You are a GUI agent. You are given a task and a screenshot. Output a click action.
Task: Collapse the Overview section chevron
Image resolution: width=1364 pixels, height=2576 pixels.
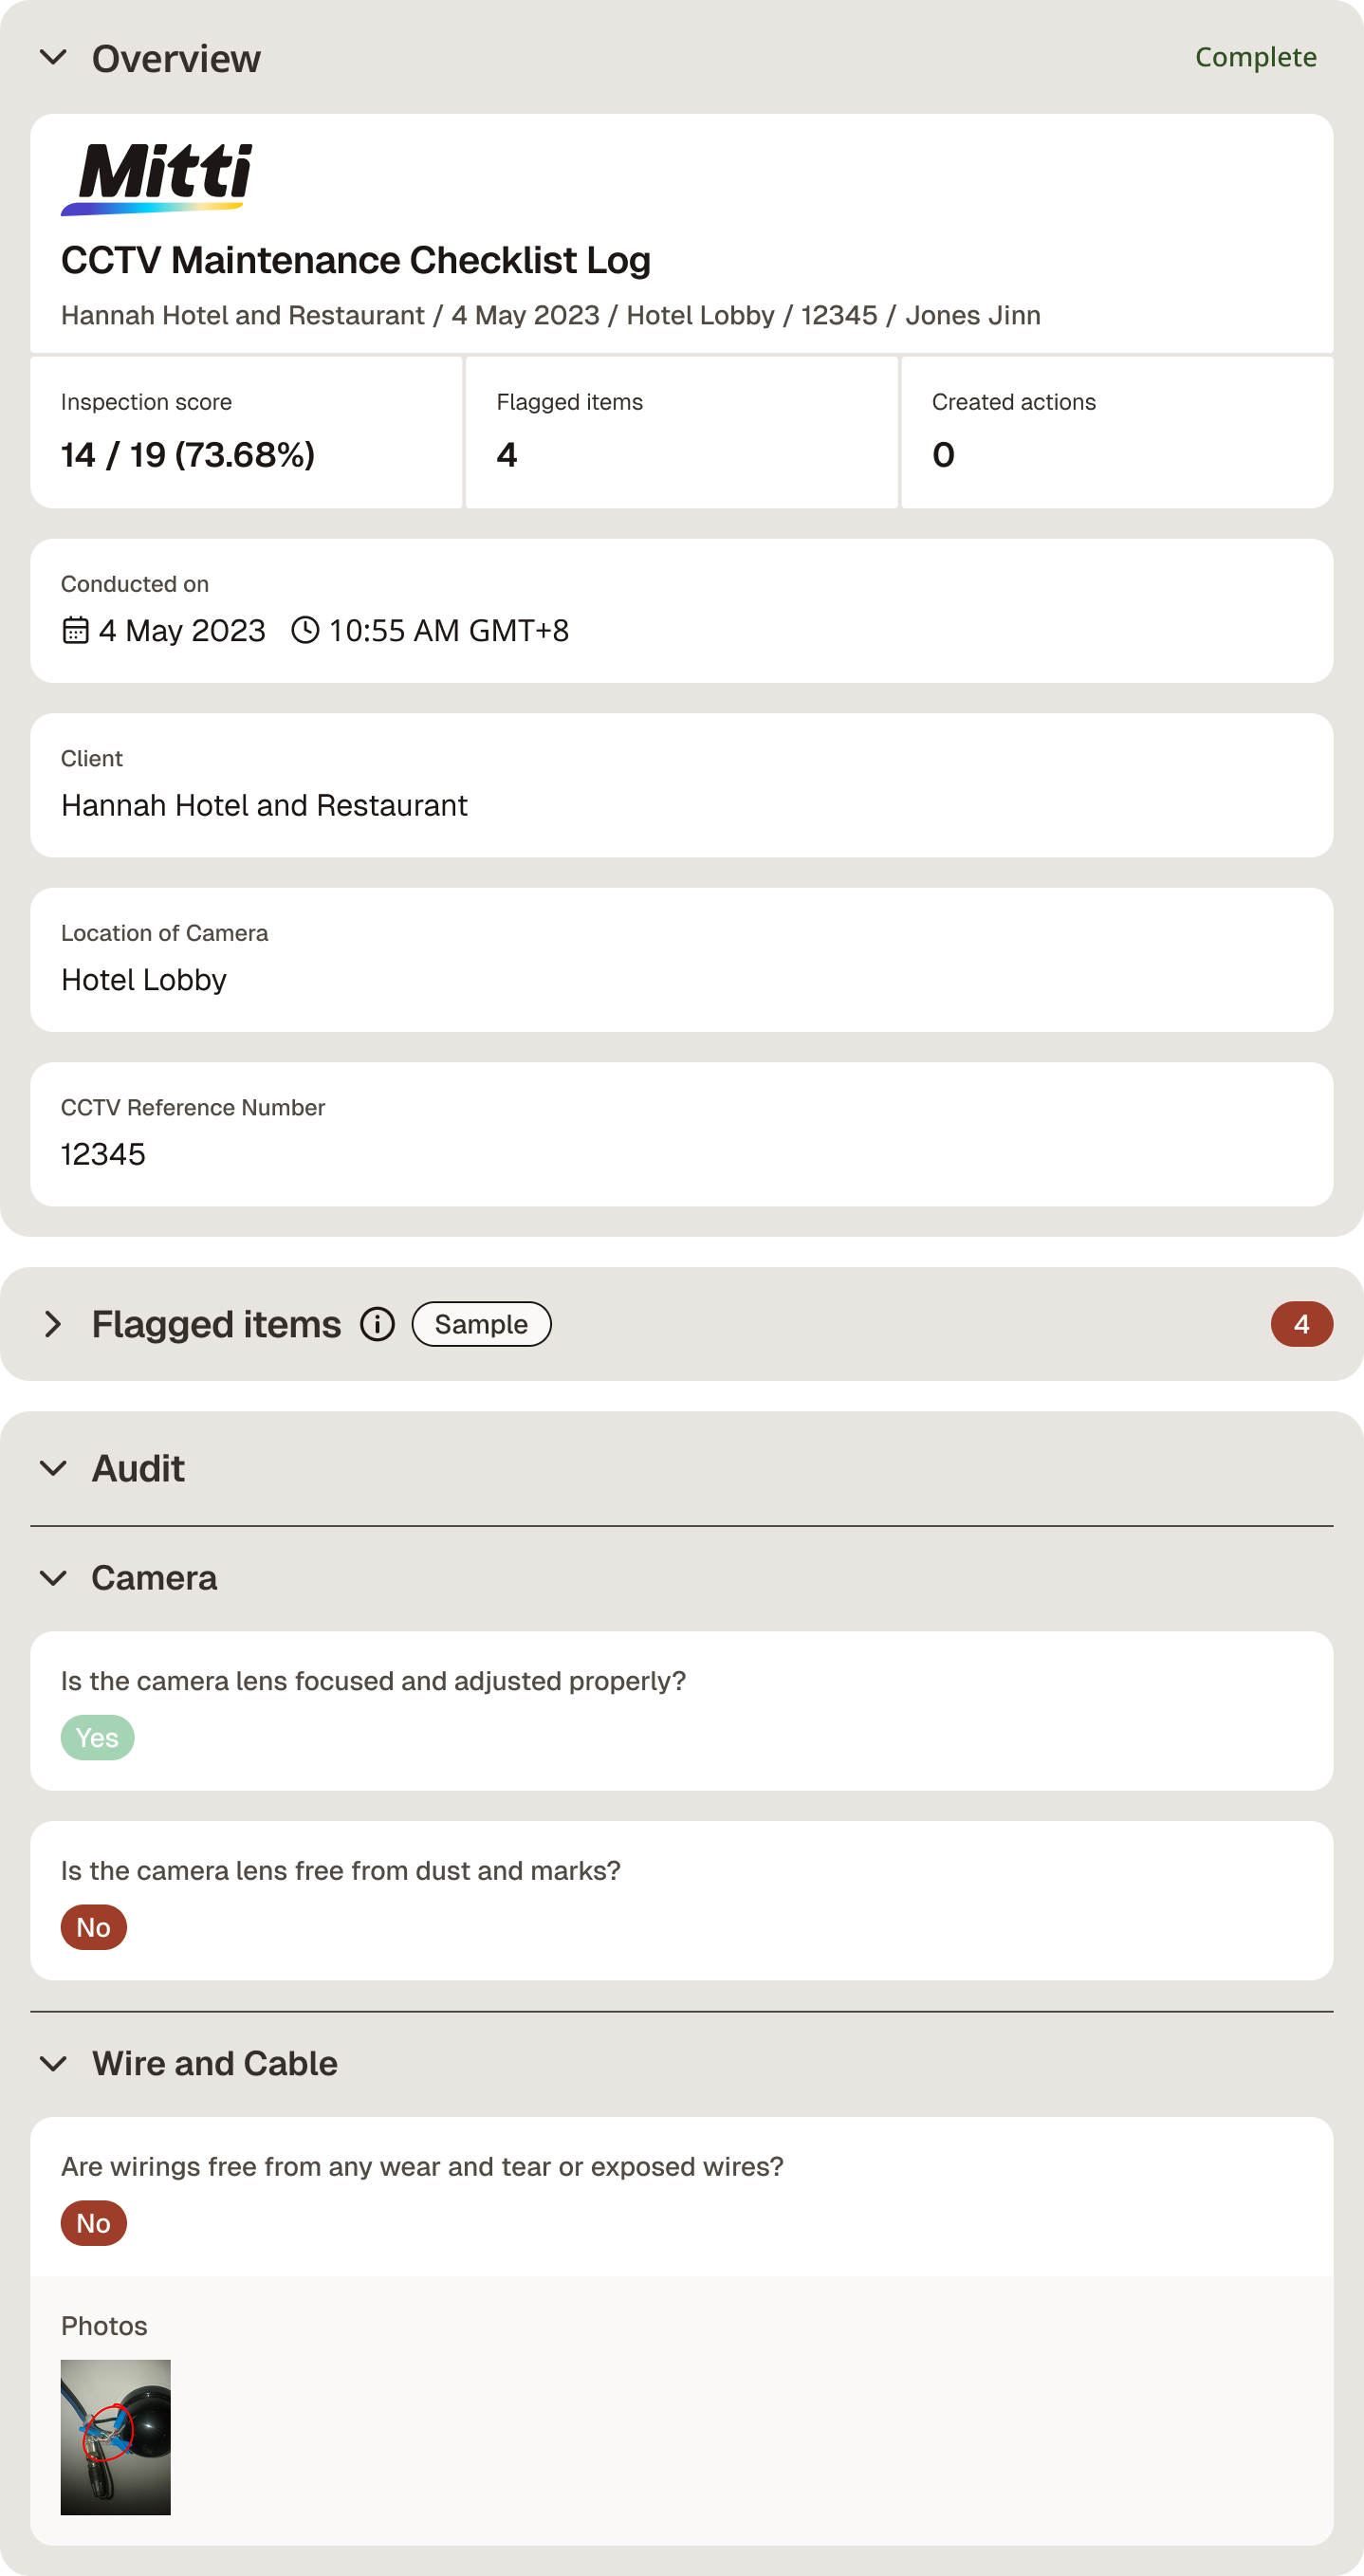click(x=53, y=58)
